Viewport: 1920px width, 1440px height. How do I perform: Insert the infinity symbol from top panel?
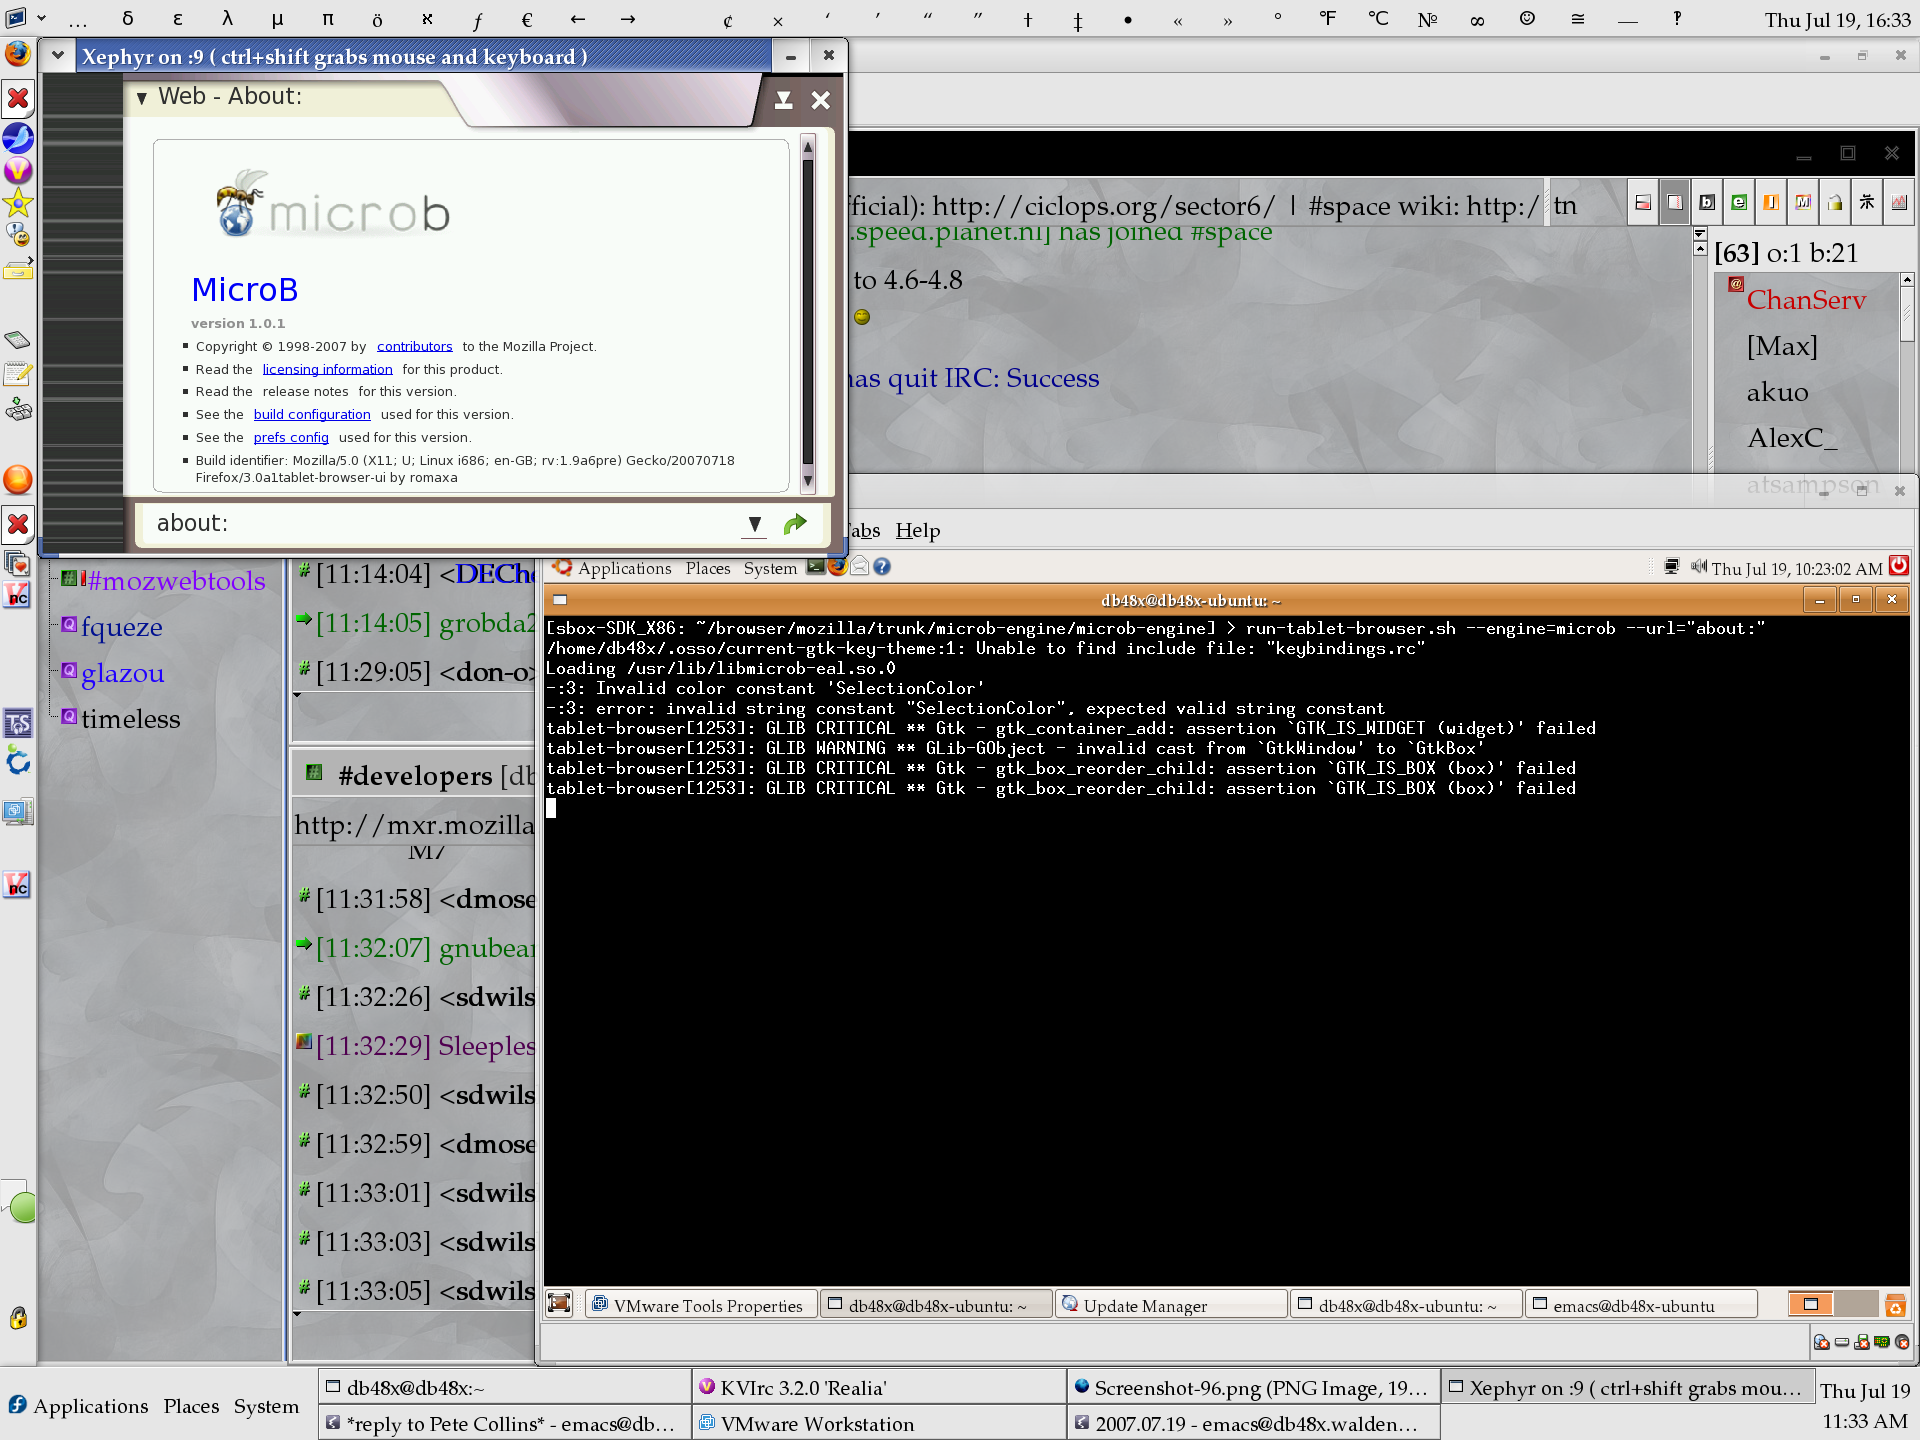click(1477, 18)
